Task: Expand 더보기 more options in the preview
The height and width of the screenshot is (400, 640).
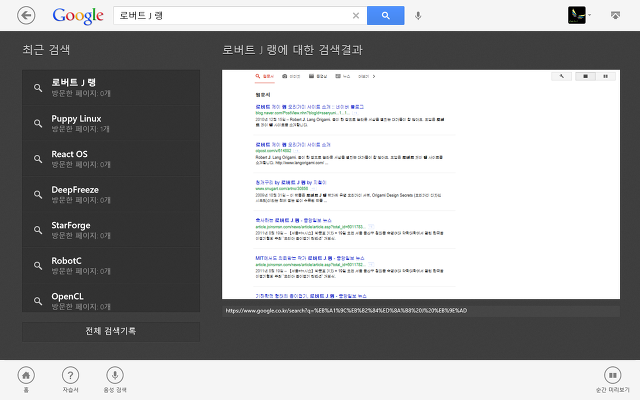Action: tap(367, 76)
